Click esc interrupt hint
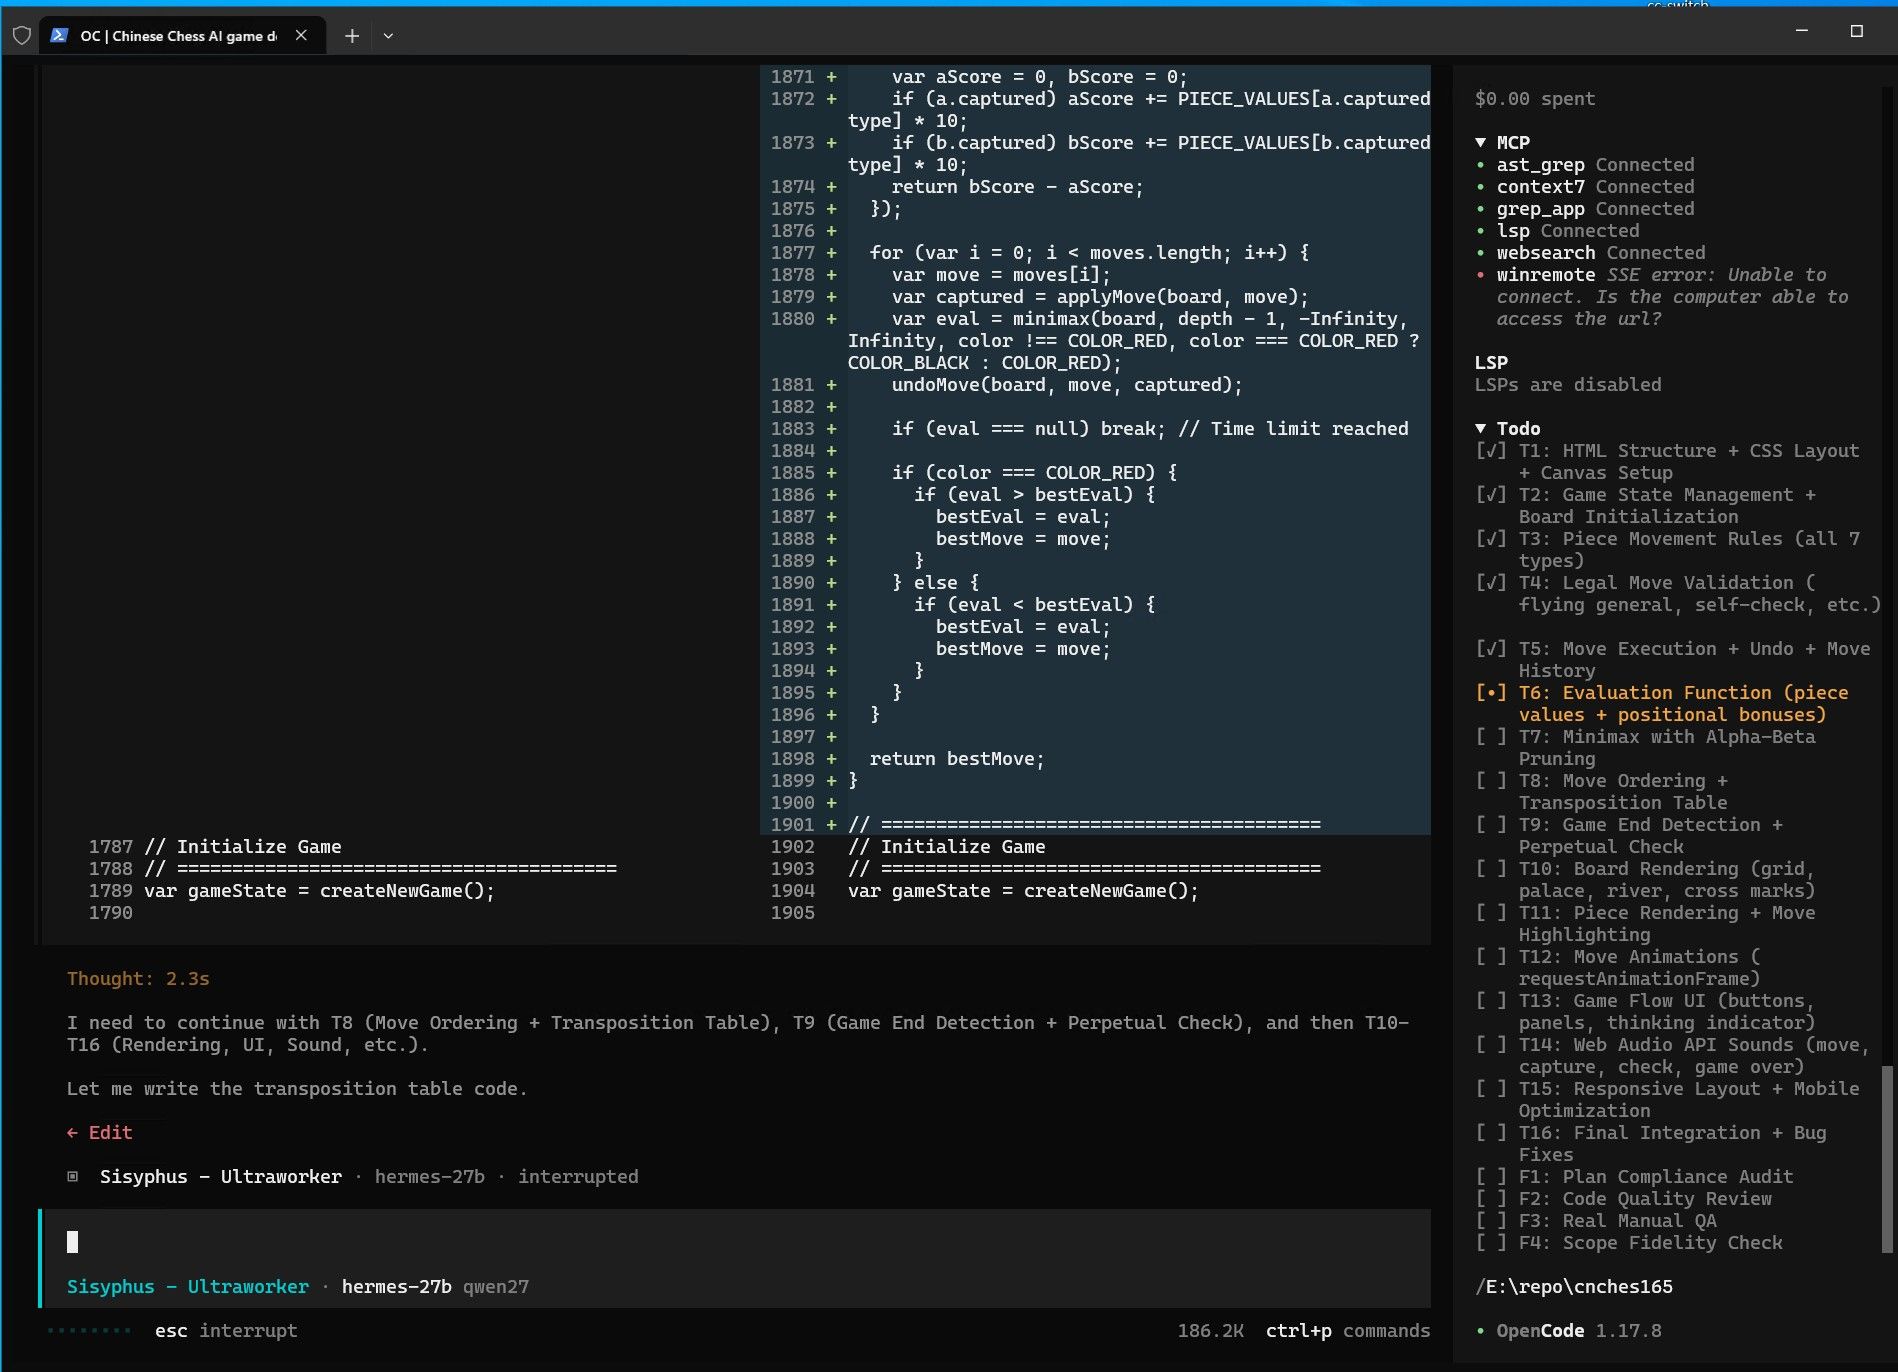 226,1331
